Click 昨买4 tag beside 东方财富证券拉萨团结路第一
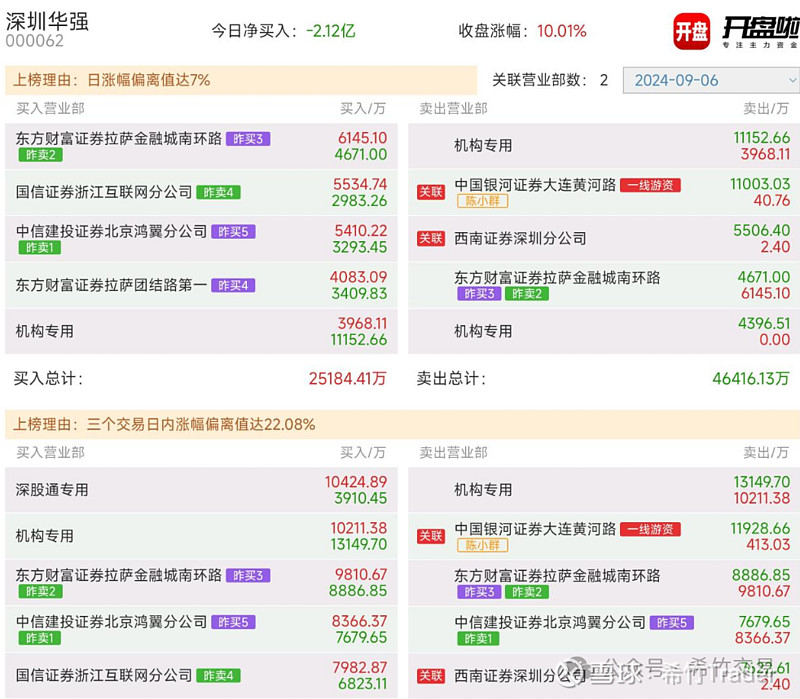Image resolution: width=800 pixels, height=699 pixels. [x=233, y=285]
